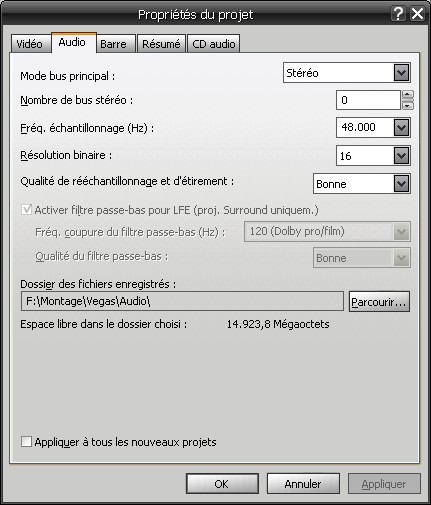Toggle Activer filtre passe-bas pour LFE checkbox

[x=26, y=210]
